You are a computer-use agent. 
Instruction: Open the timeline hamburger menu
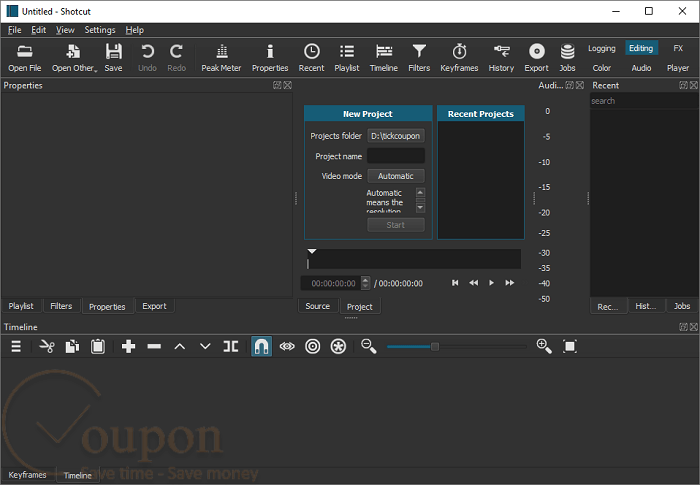(x=16, y=346)
